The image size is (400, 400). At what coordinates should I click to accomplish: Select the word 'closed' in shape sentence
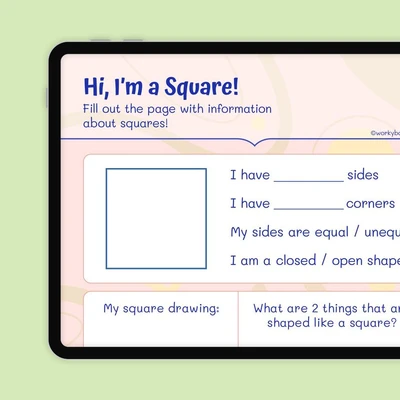pyautogui.click(x=296, y=260)
